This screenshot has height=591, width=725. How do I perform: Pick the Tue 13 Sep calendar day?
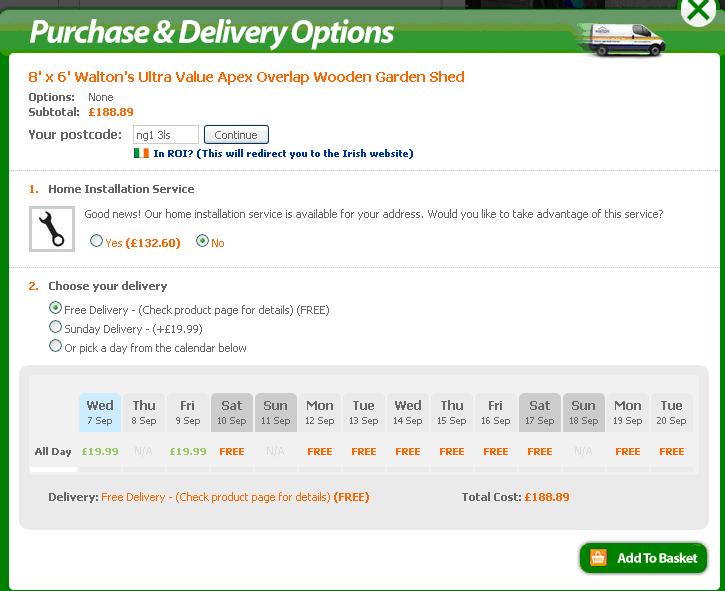tap(363, 412)
